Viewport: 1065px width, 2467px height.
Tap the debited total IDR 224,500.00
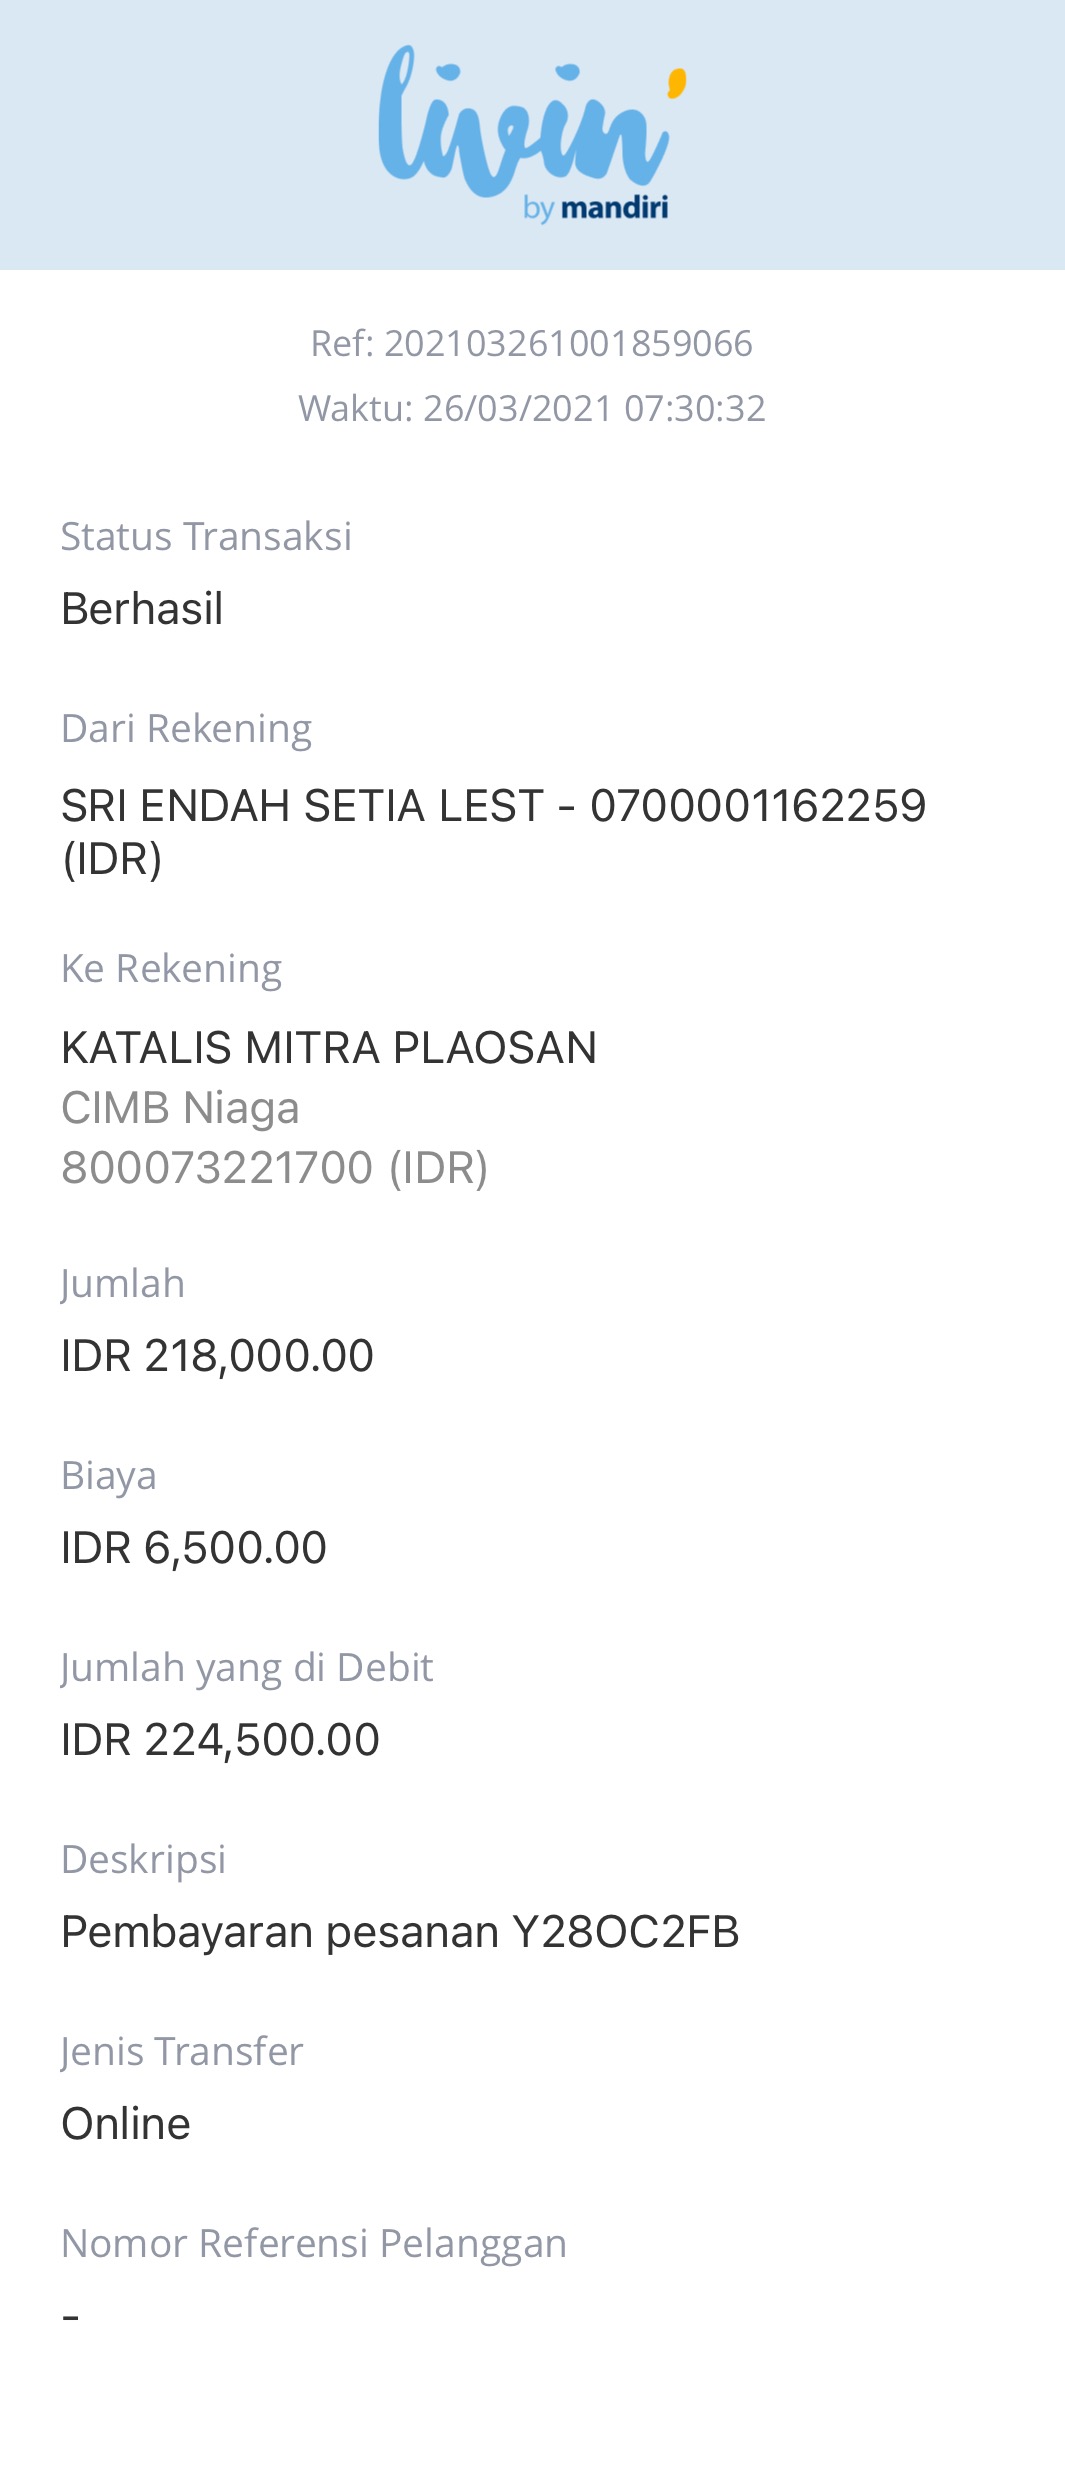pos(220,1740)
